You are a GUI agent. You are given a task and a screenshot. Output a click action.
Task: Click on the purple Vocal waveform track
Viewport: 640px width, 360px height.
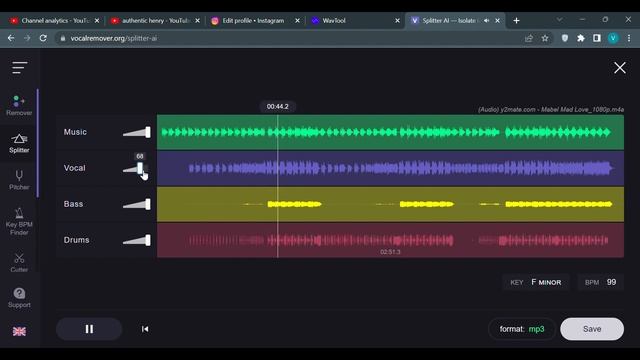click(390, 168)
